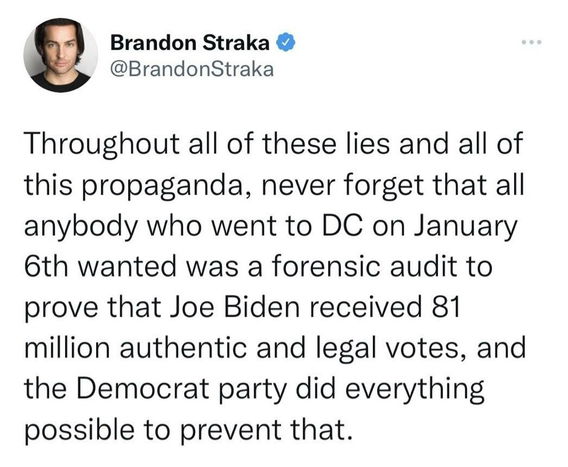This screenshot has width=568, height=467.
Task: Click the display name Brandon Straka
Action: [190, 43]
